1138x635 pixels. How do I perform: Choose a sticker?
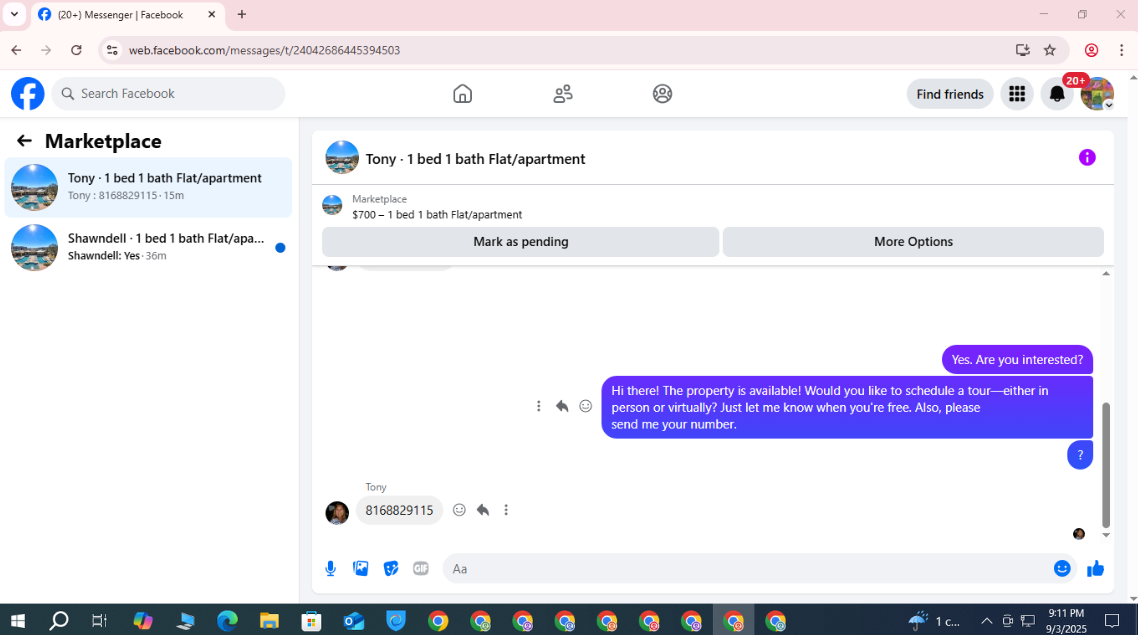tap(391, 568)
